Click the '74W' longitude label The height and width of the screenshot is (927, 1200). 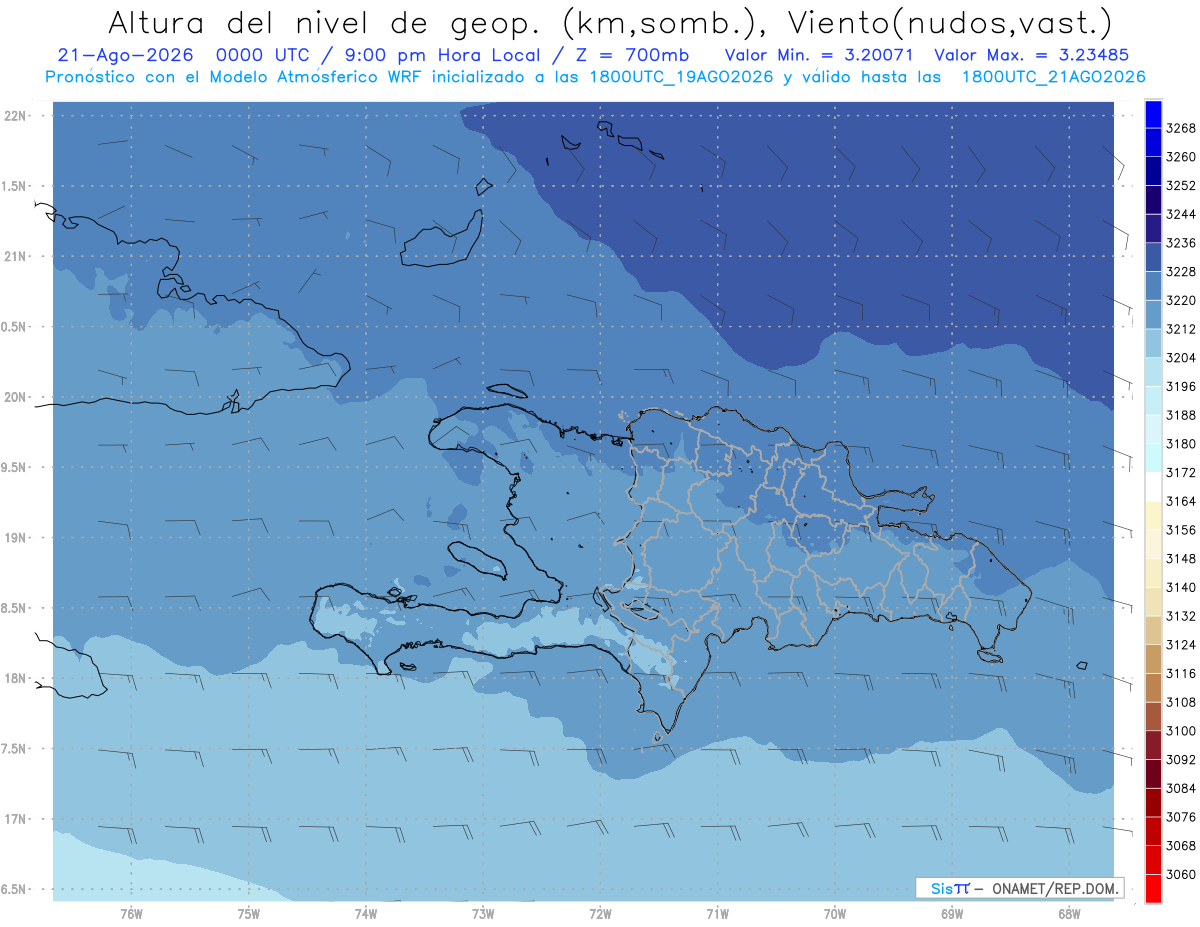(x=366, y=913)
